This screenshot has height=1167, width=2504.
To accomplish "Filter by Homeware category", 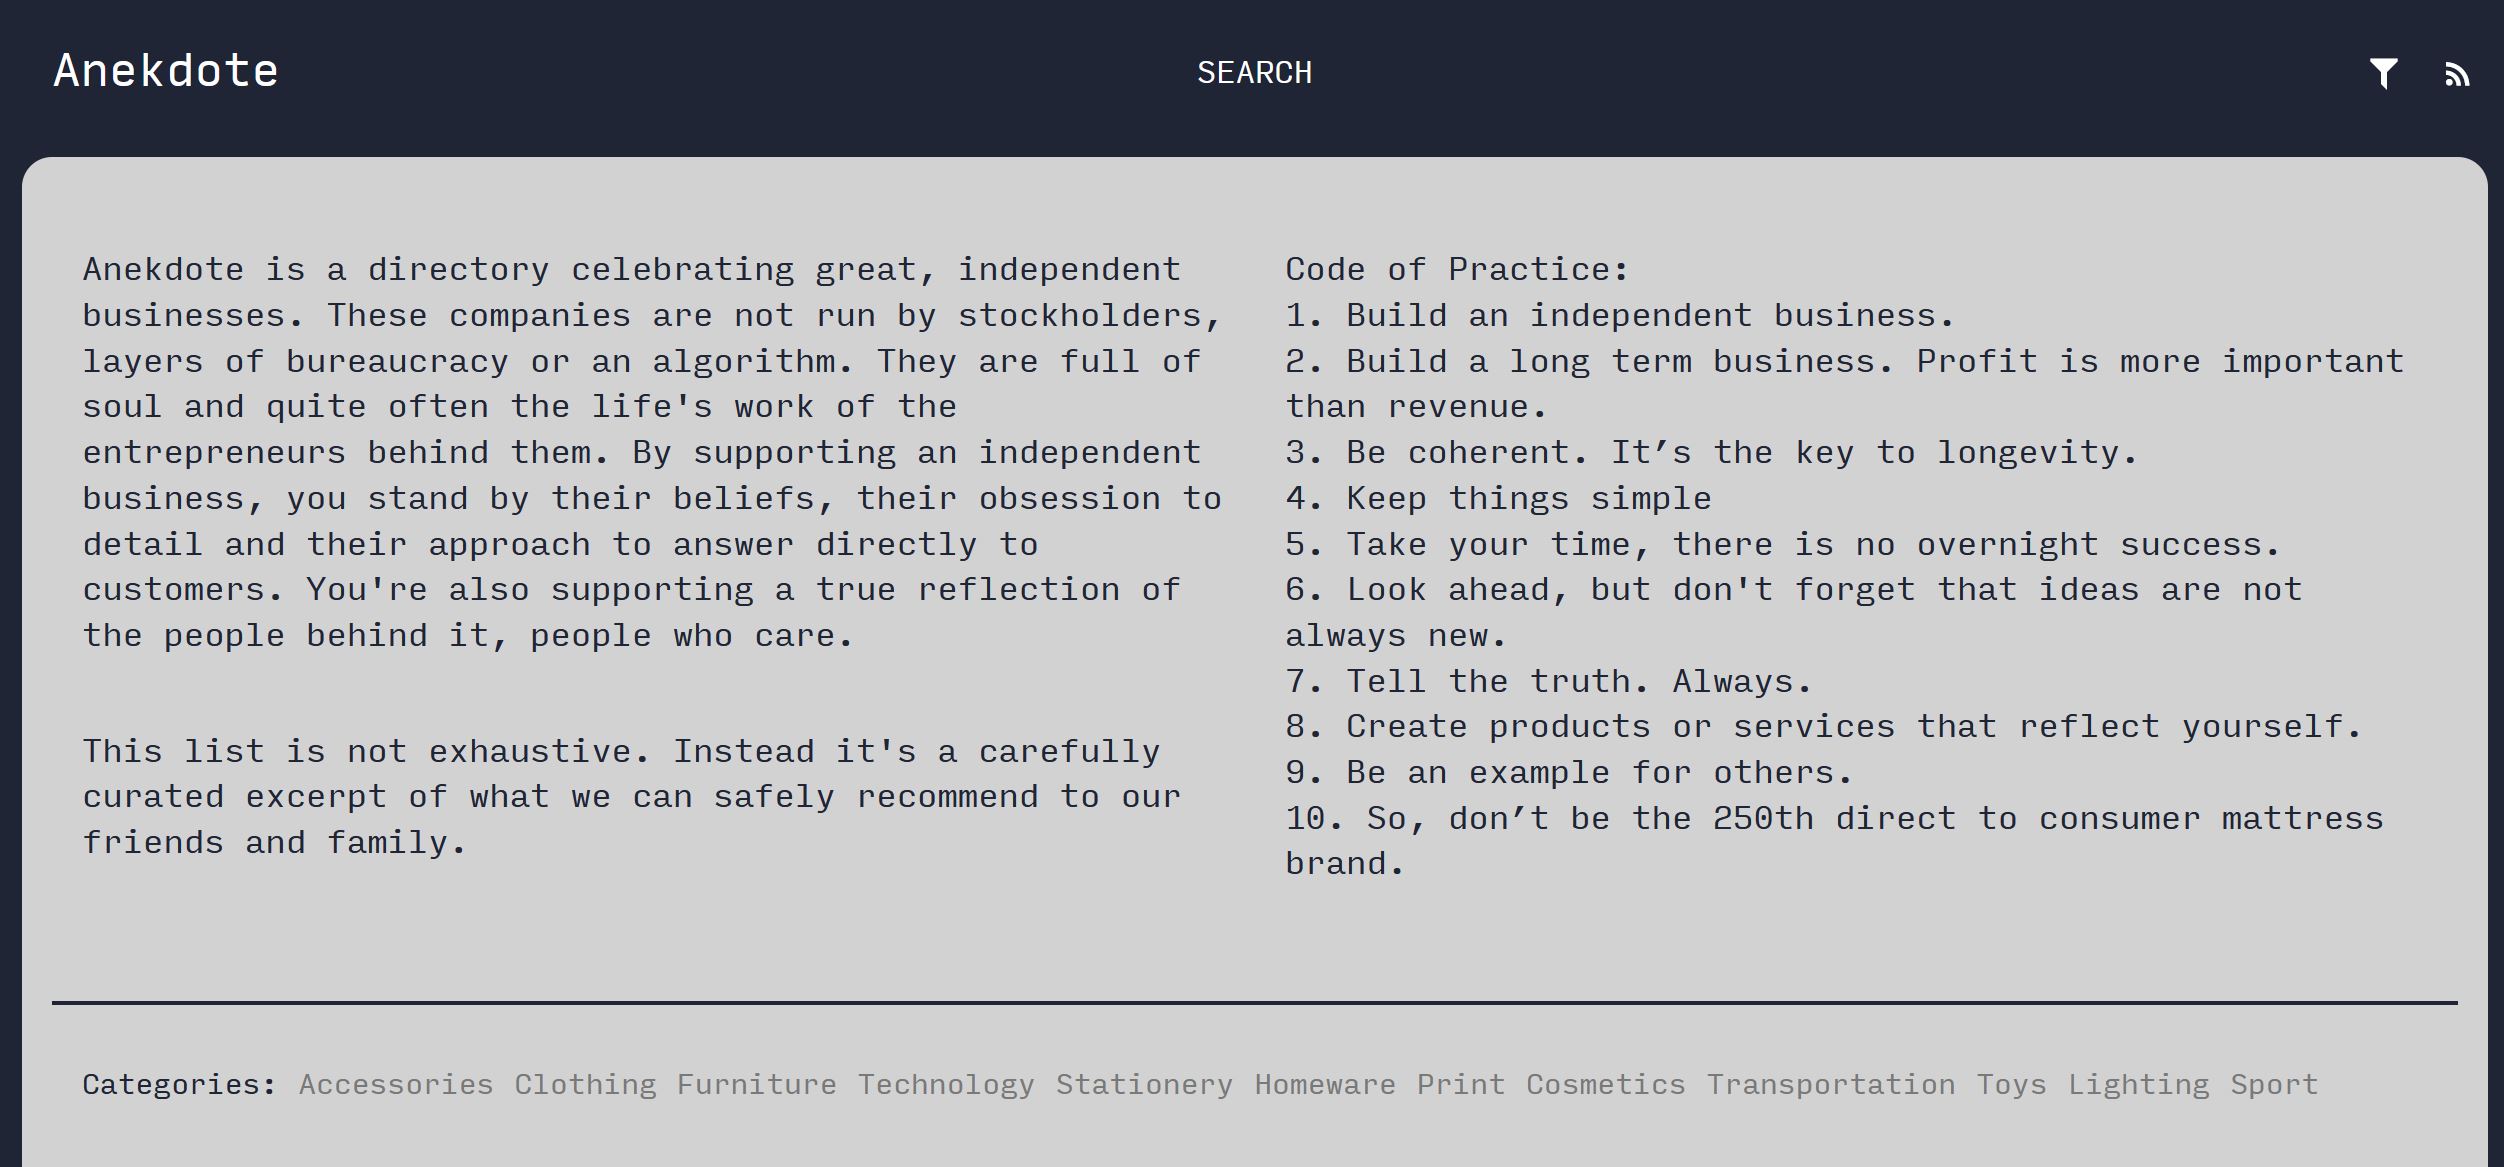I will coord(1325,1084).
